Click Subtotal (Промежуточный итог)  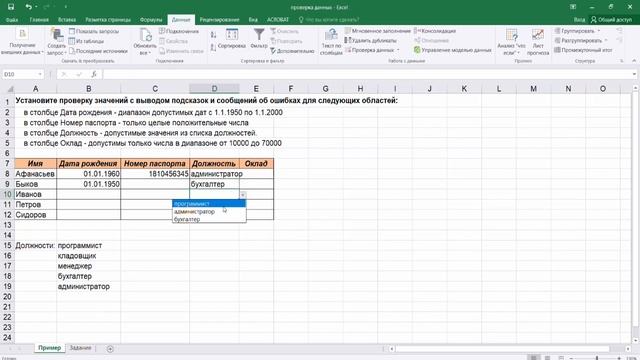(x=583, y=50)
